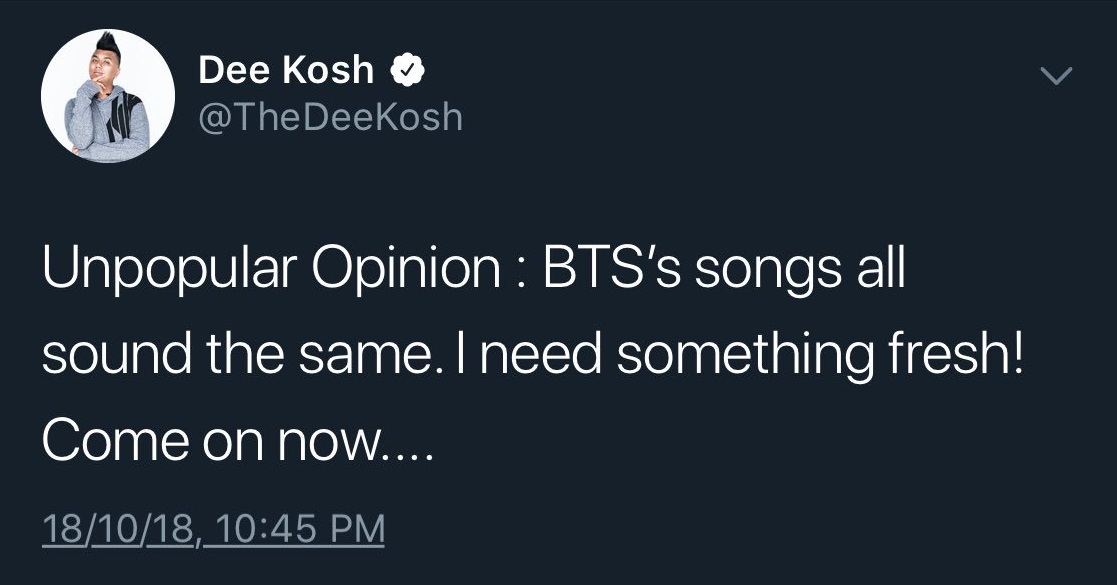
Task: Click the words "Unpopular Opinion"
Action: [x=270, y=272]
